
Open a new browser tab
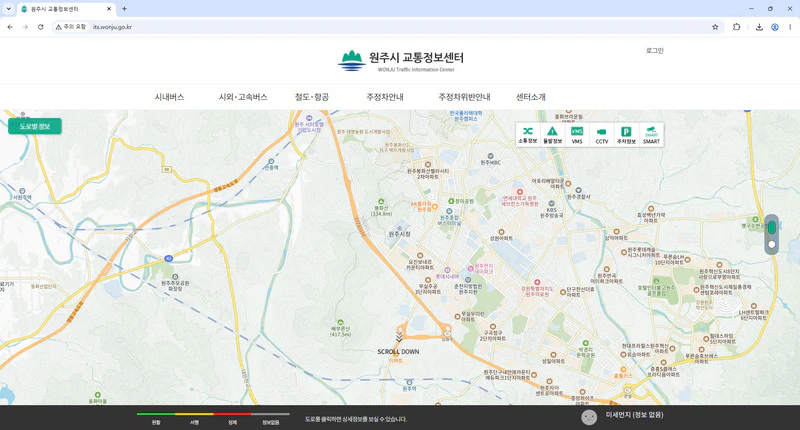click(124, 9)
